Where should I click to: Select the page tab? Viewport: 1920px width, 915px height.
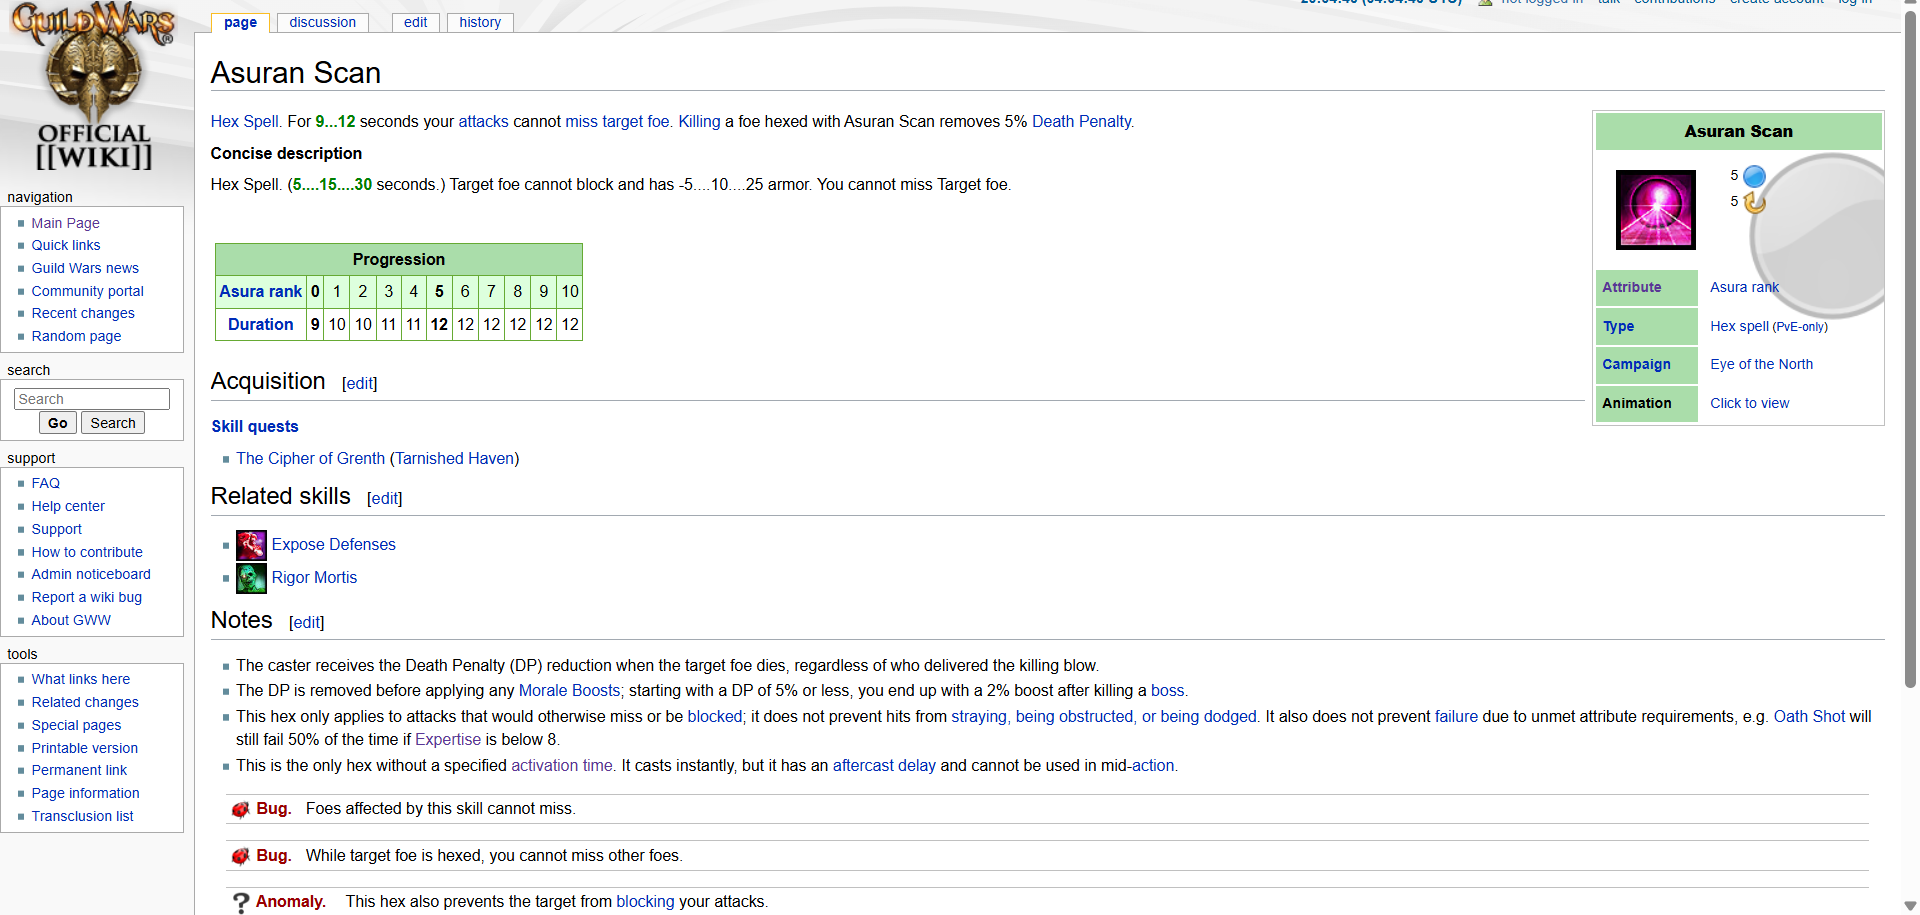pyautogui.click(x=240, y=22)
